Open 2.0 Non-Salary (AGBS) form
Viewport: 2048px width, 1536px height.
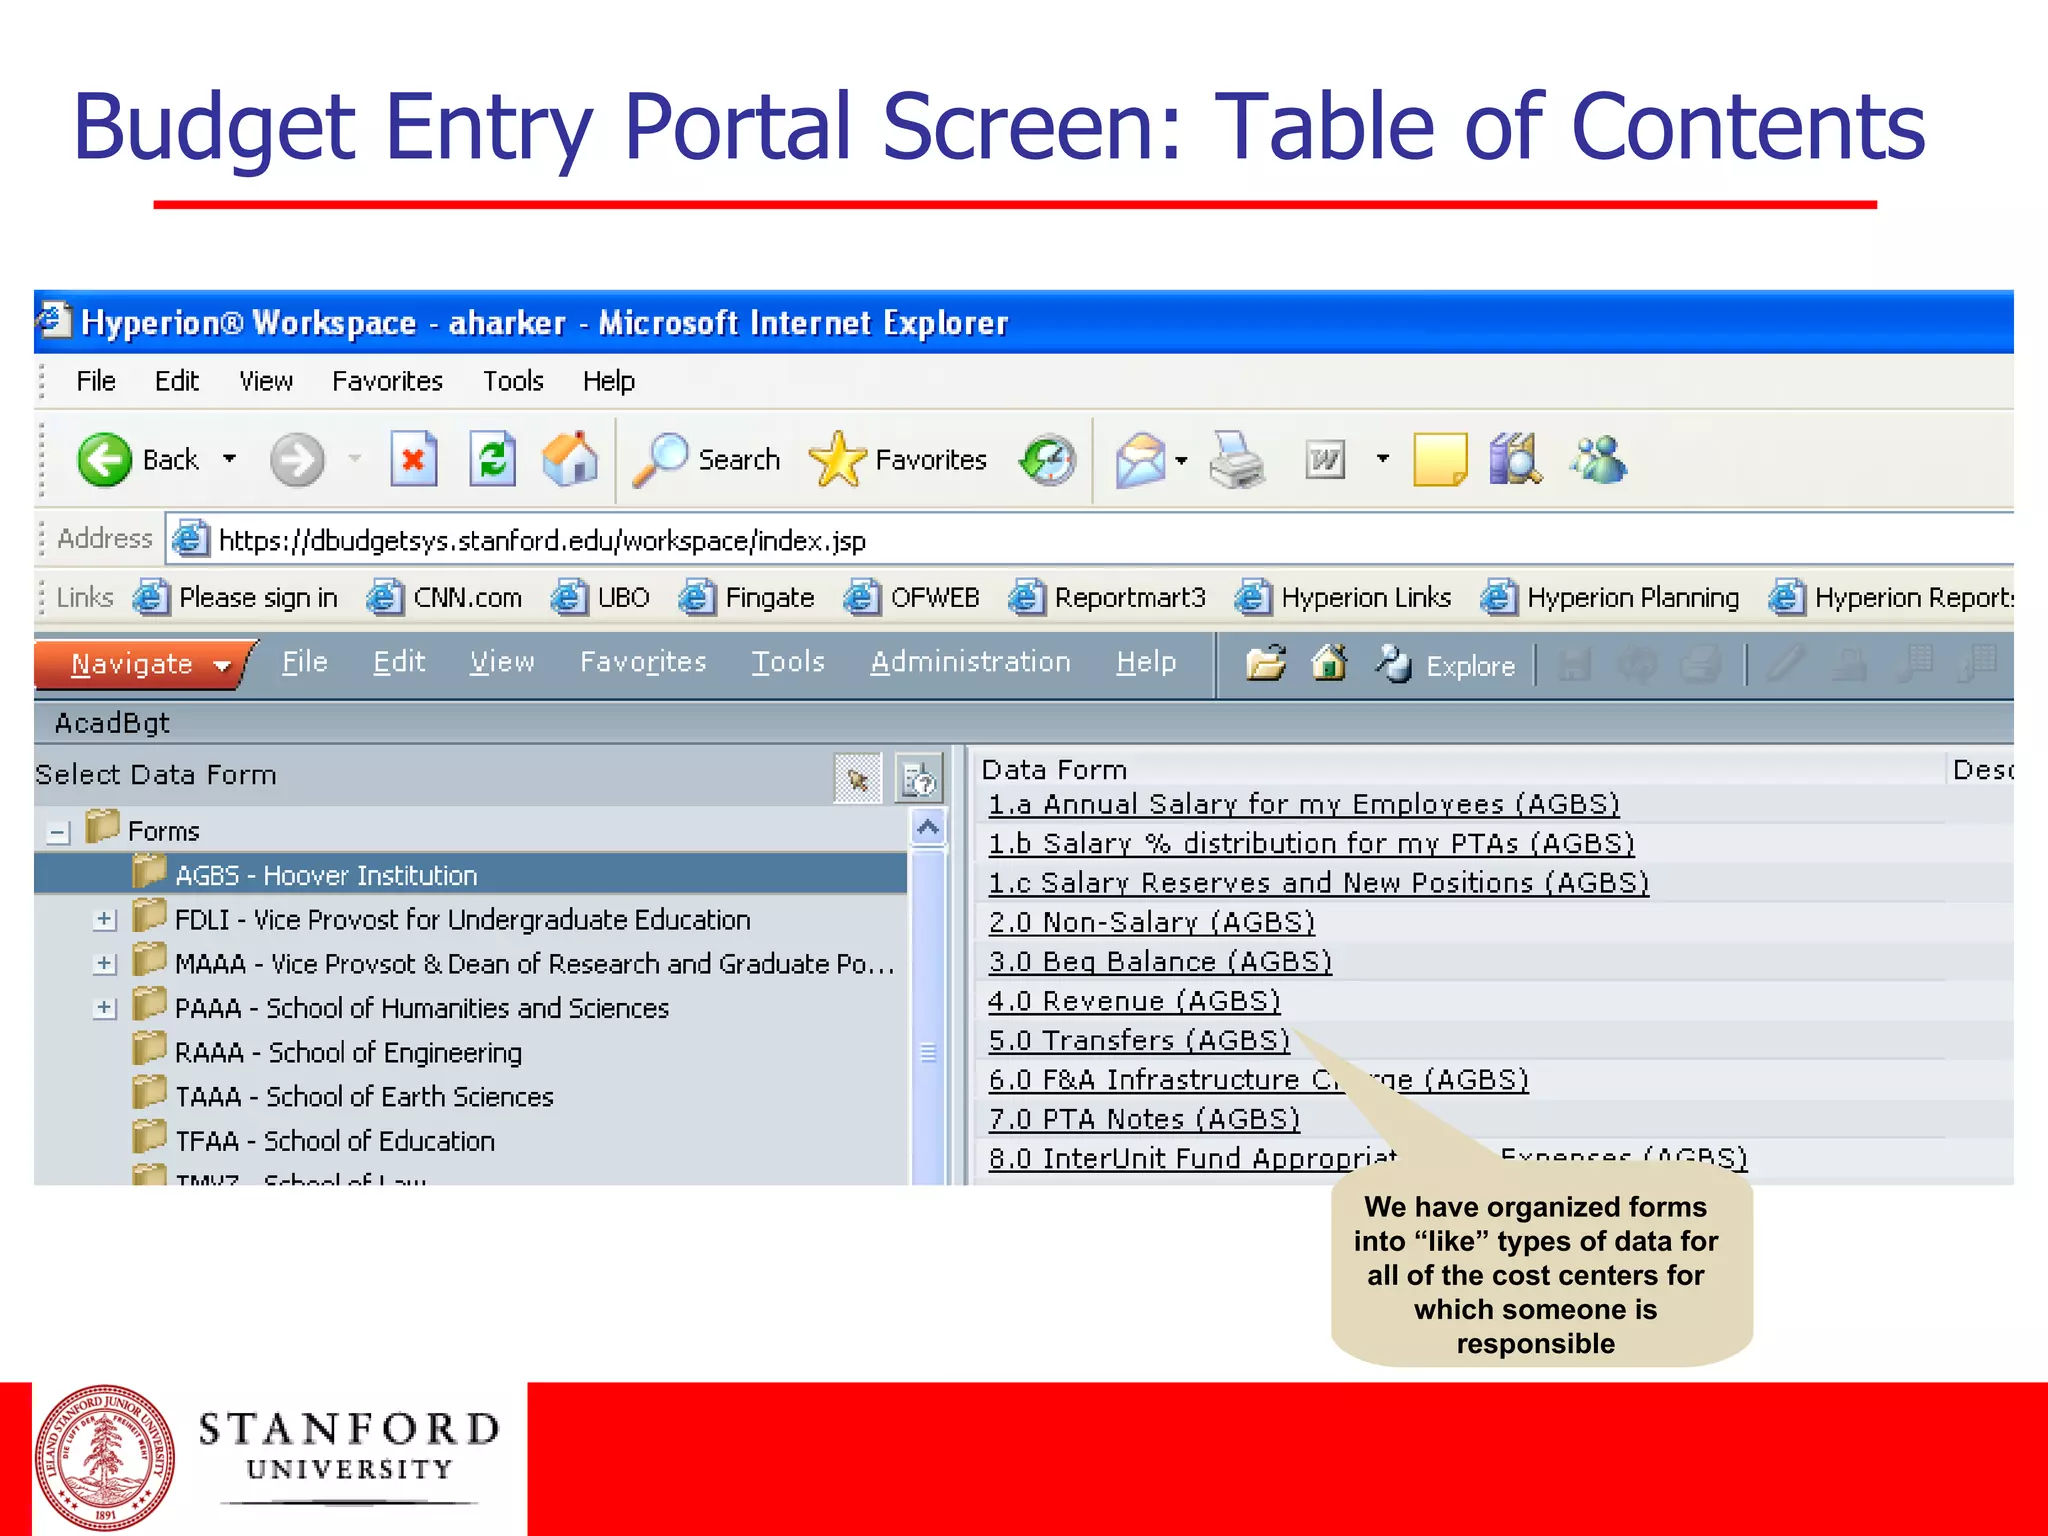[1151, 922]
